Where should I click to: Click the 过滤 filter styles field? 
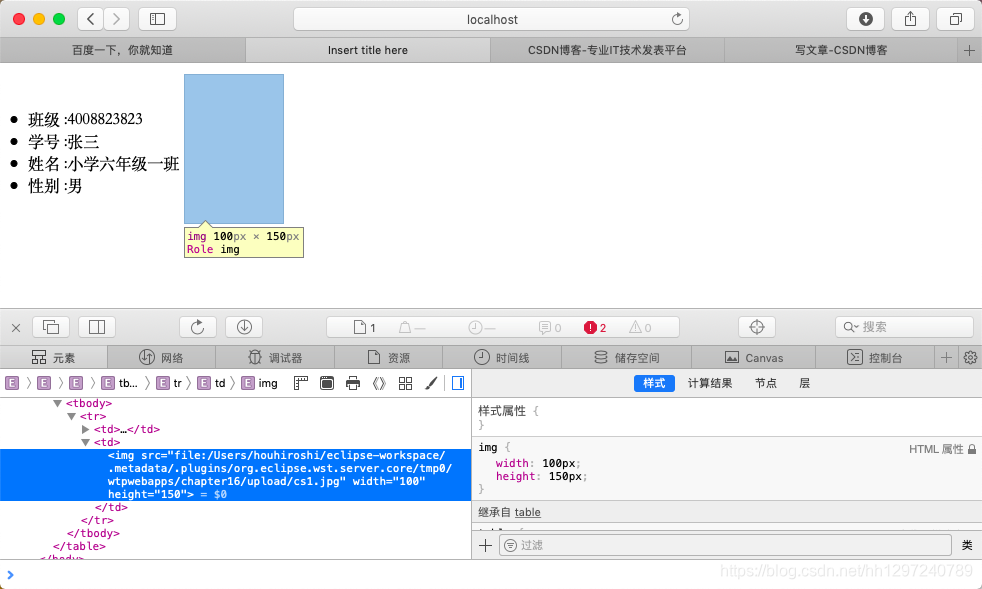725,545
